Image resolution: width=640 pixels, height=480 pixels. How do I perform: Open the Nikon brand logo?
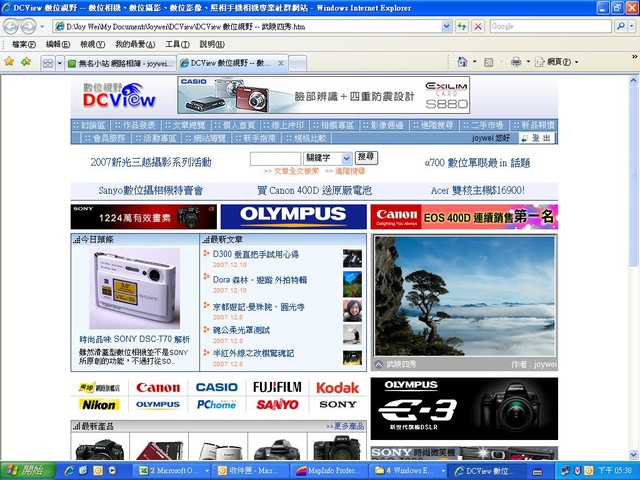tap(99, 405)
